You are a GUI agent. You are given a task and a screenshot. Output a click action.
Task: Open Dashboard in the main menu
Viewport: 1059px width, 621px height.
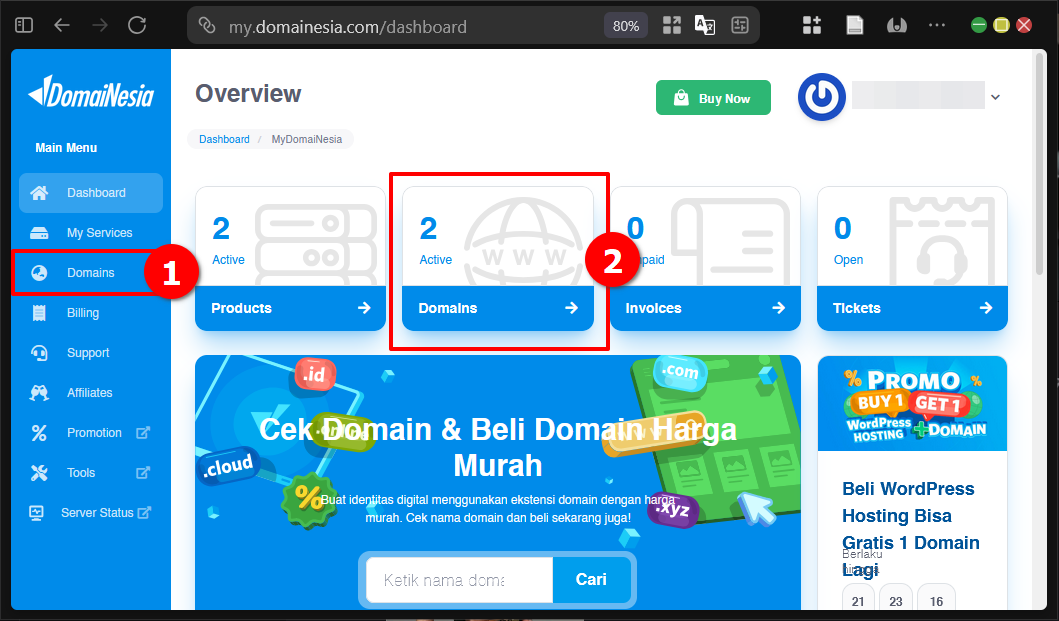click(91, 193)
